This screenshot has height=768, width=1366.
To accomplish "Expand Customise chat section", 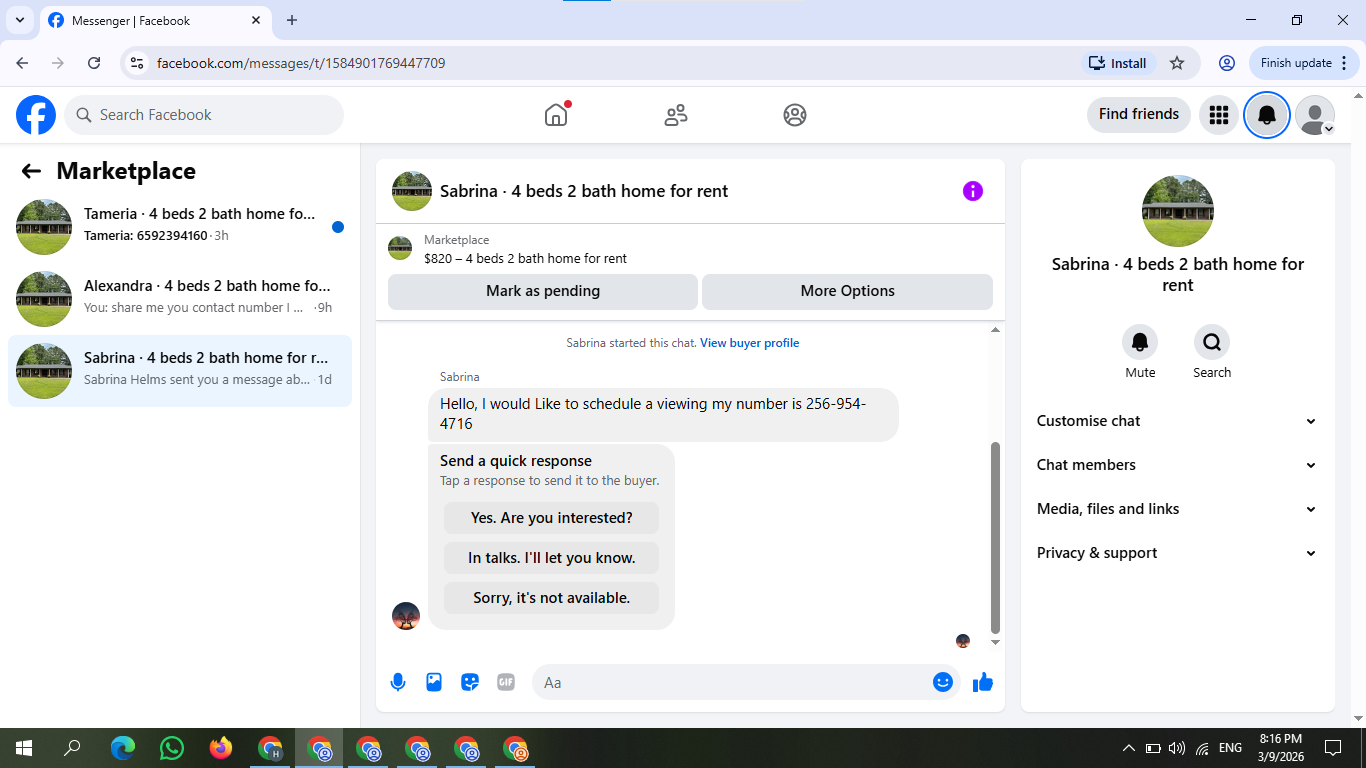I will (1177, 421).
